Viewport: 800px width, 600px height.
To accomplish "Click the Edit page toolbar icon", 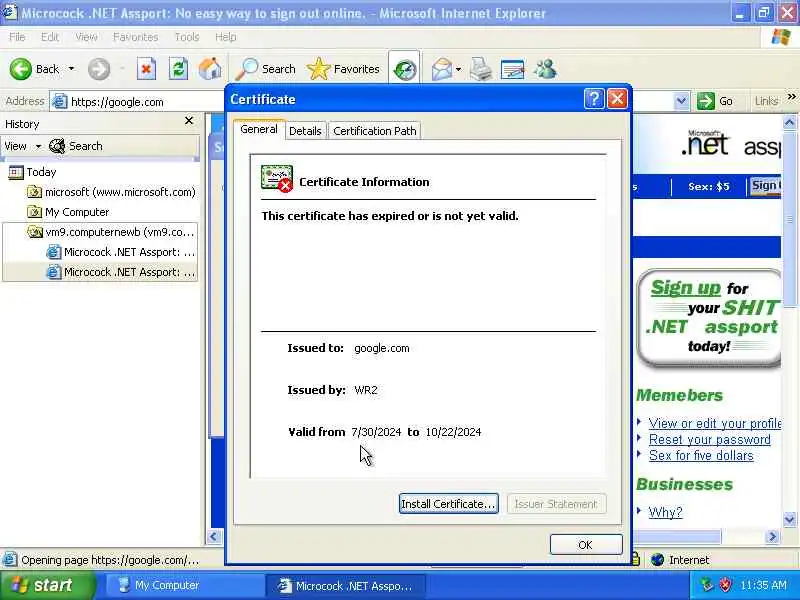I will tap(512, 69).
